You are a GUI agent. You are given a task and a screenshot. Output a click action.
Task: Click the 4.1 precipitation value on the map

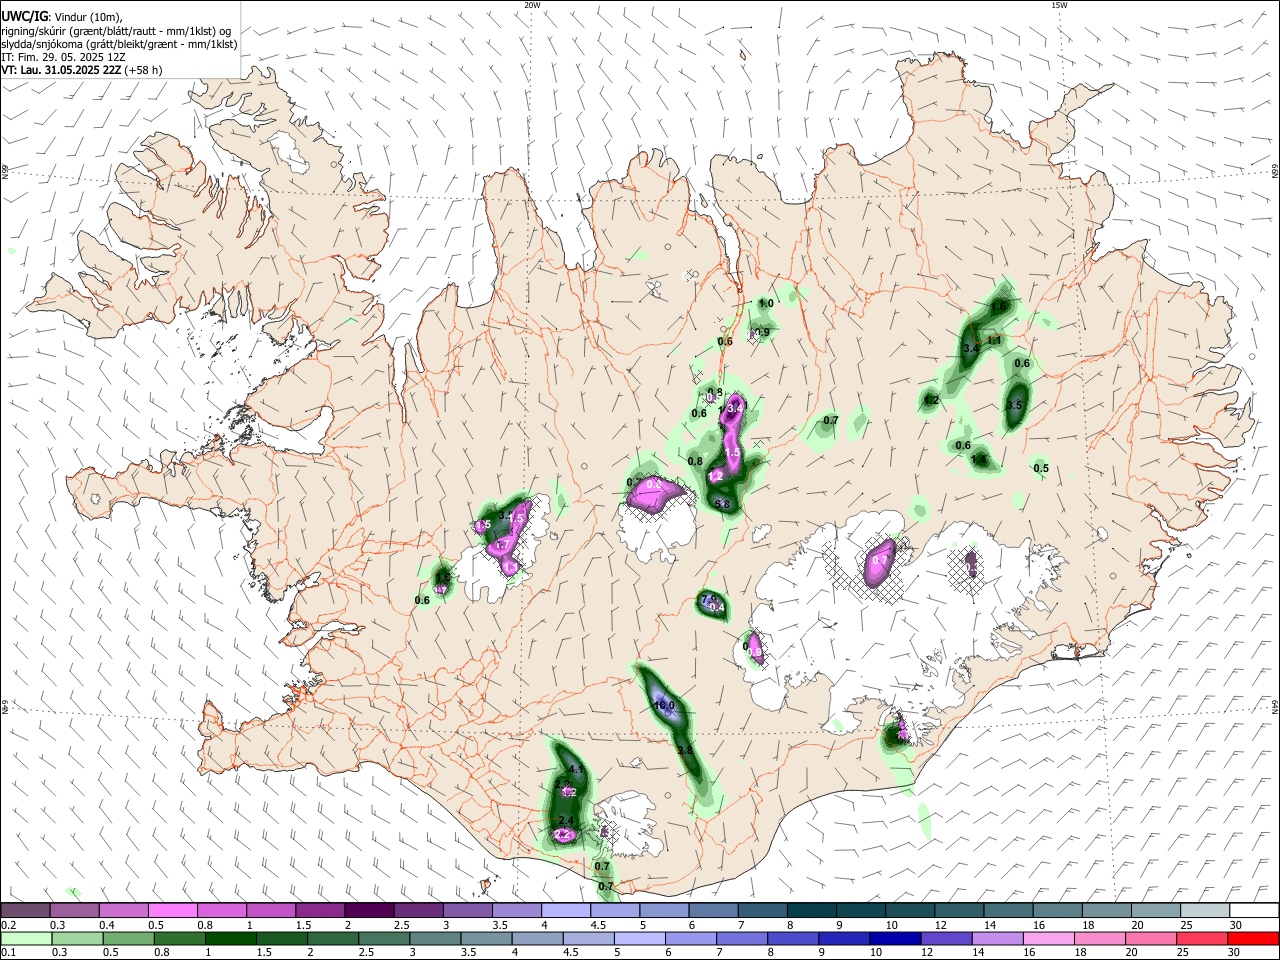(576, 769)
